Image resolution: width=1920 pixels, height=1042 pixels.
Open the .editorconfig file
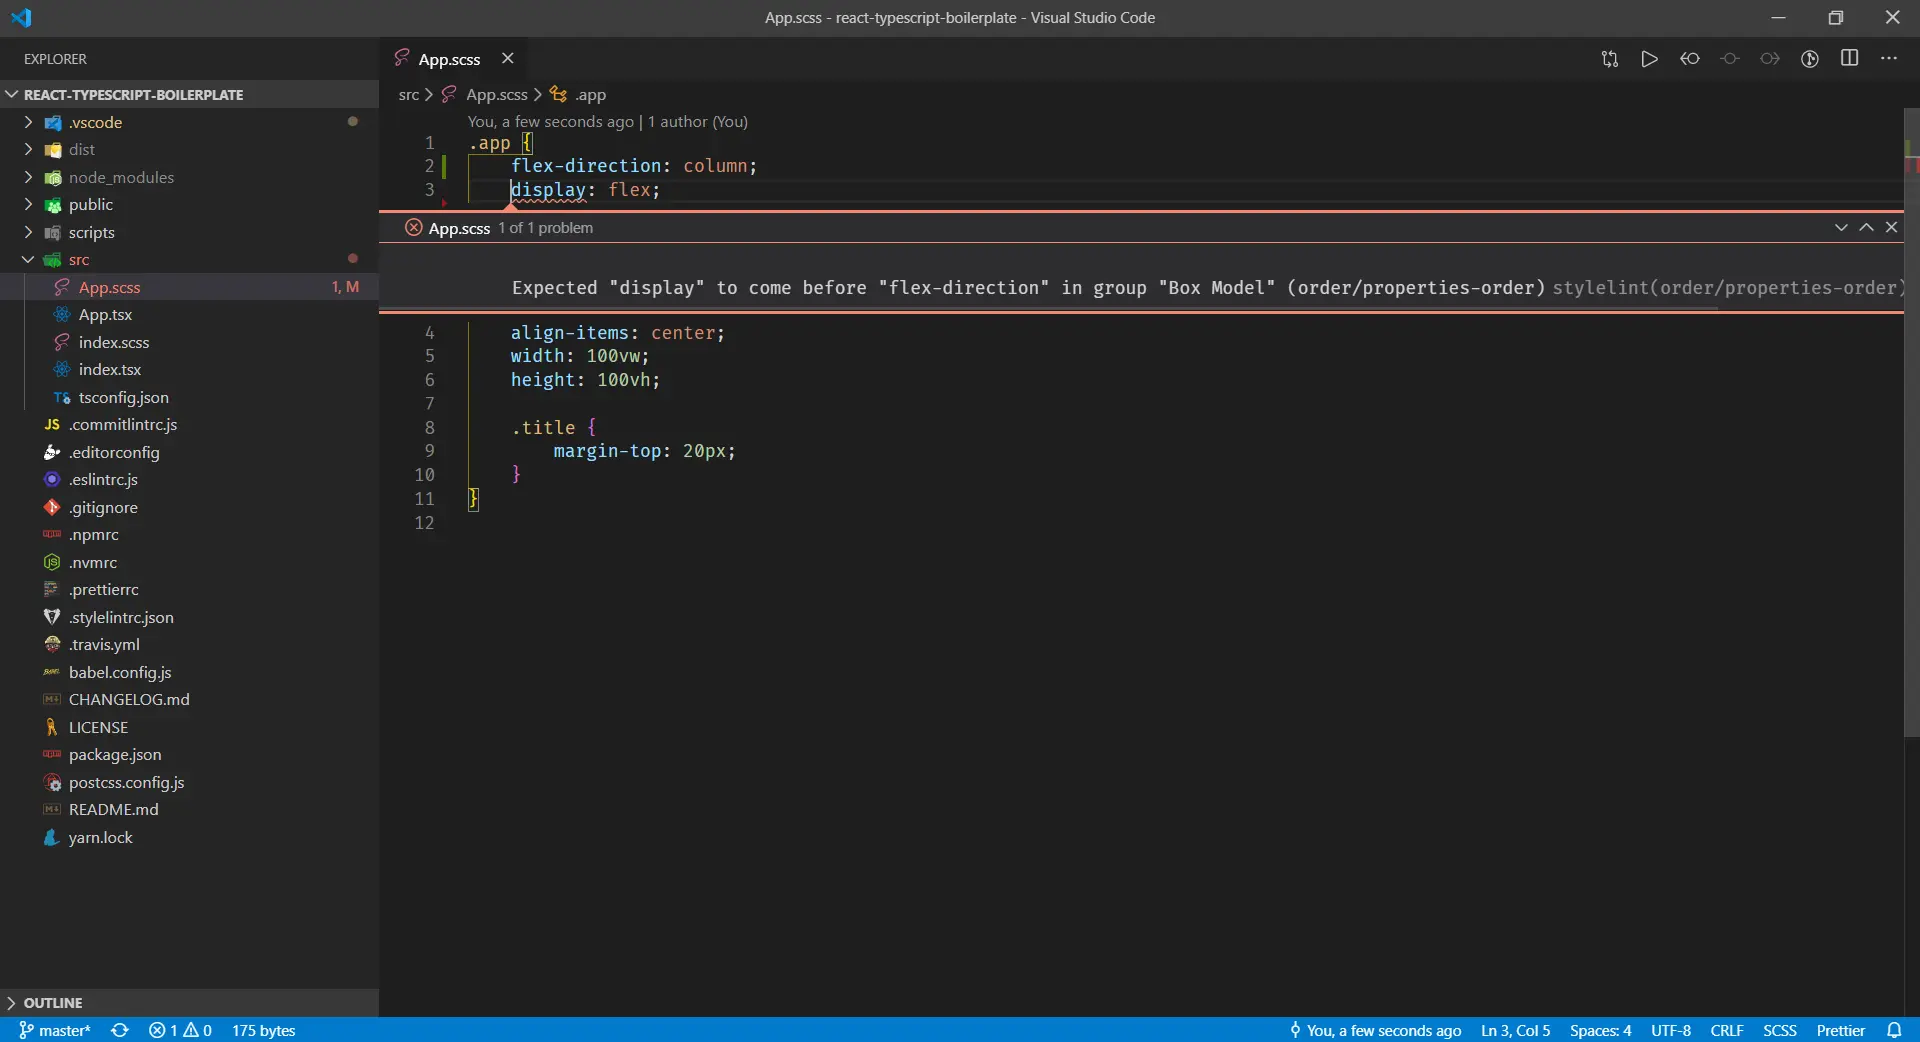coord(189,452)
